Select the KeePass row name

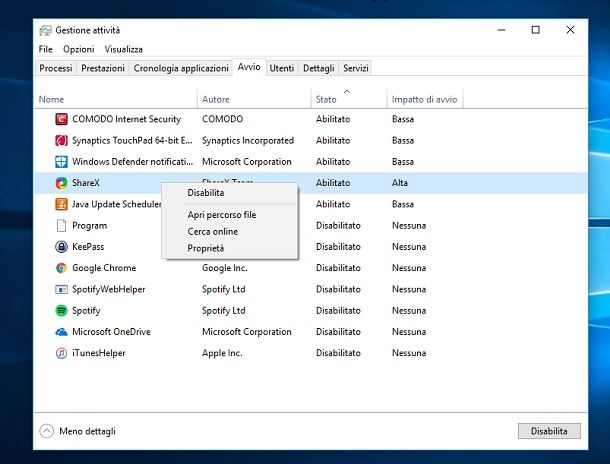point(88,247)
